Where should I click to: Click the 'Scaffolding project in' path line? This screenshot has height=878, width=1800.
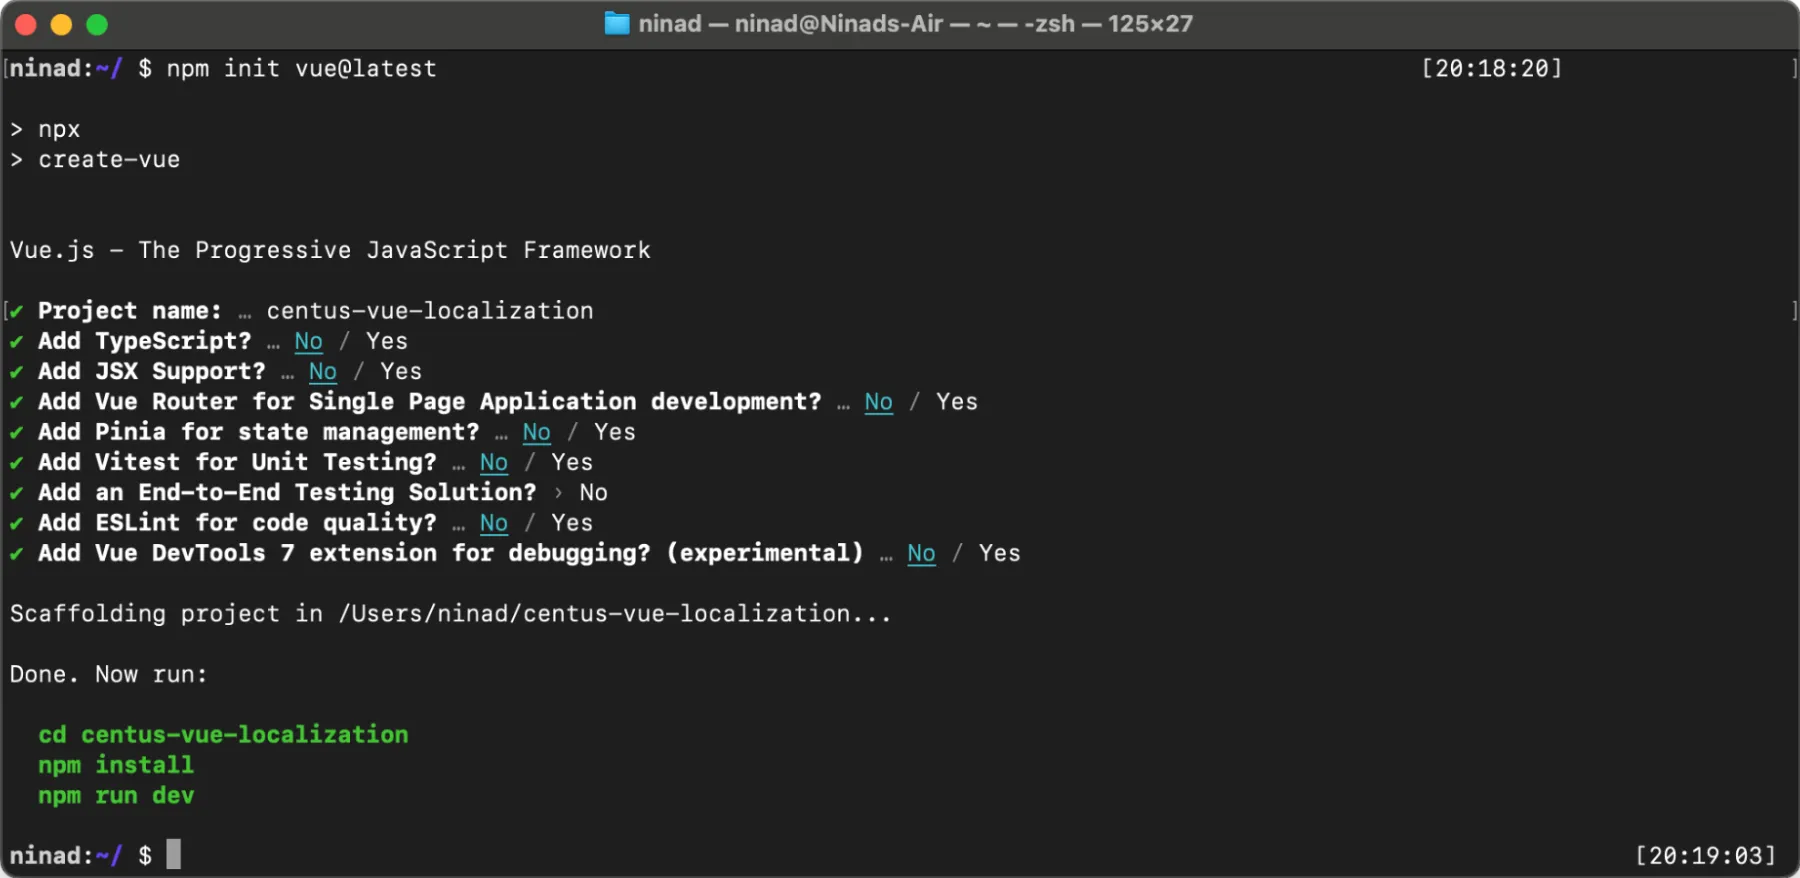pyautogui.click(x=450, y=614)
